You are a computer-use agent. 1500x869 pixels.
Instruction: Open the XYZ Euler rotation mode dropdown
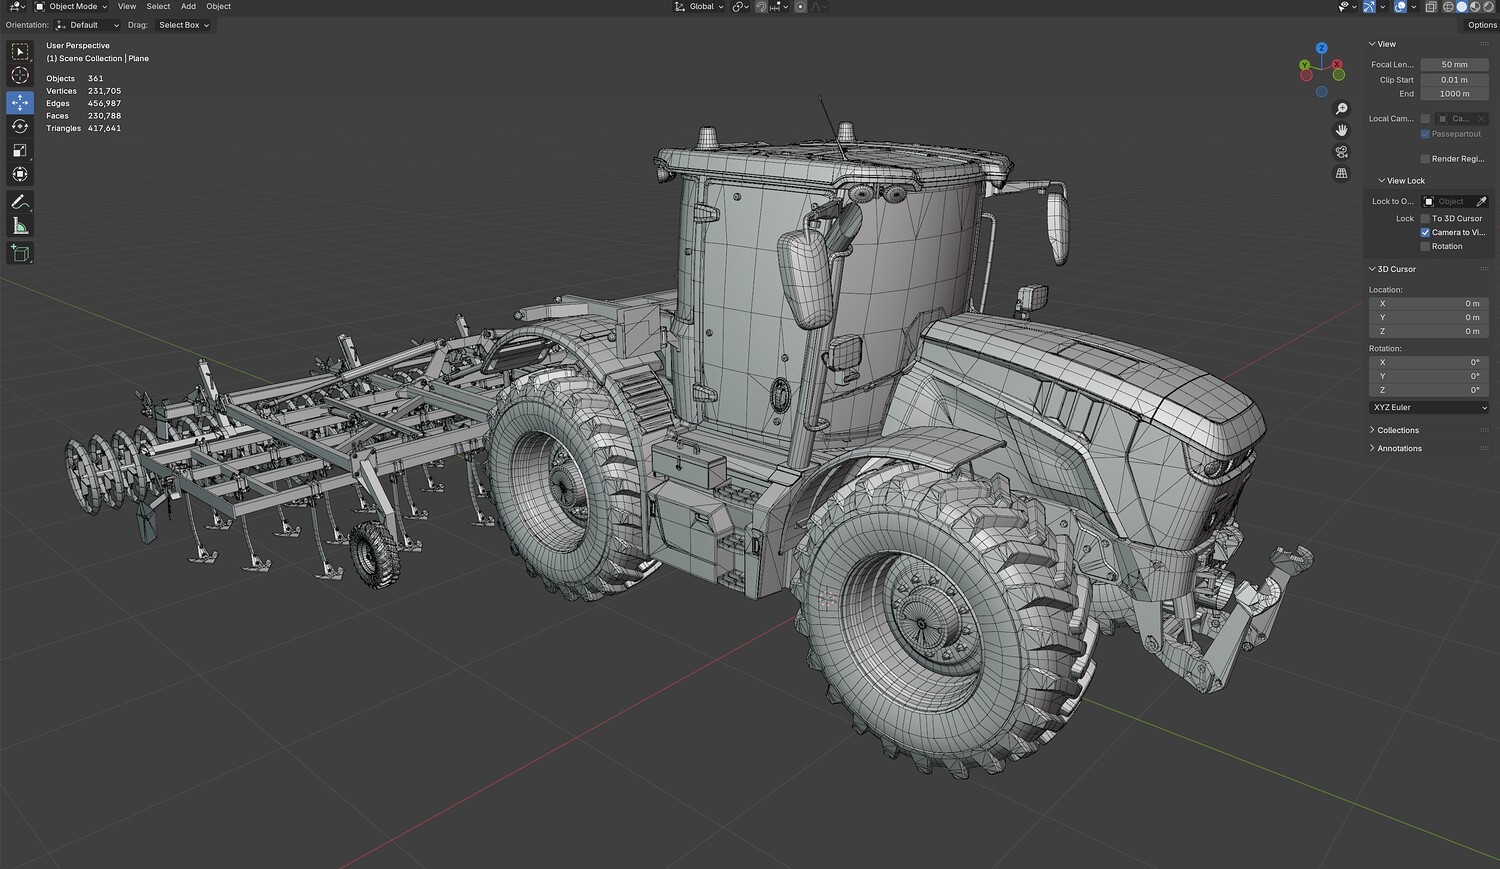point(1429,408)
